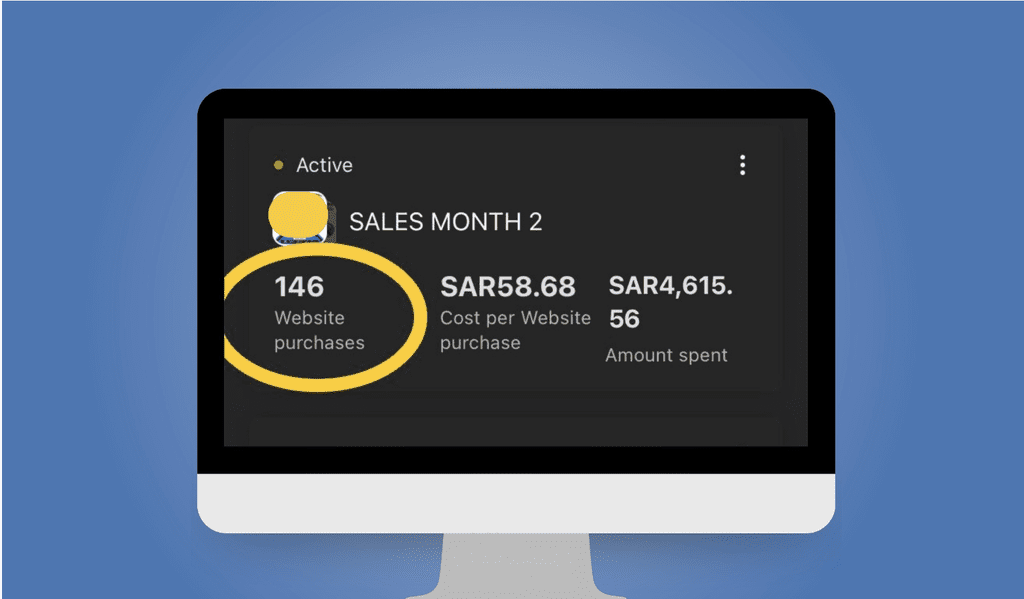
Task: Select the SALES MONTH 2 campaign title
Action: pyautogui.click(x=445, y=222)
